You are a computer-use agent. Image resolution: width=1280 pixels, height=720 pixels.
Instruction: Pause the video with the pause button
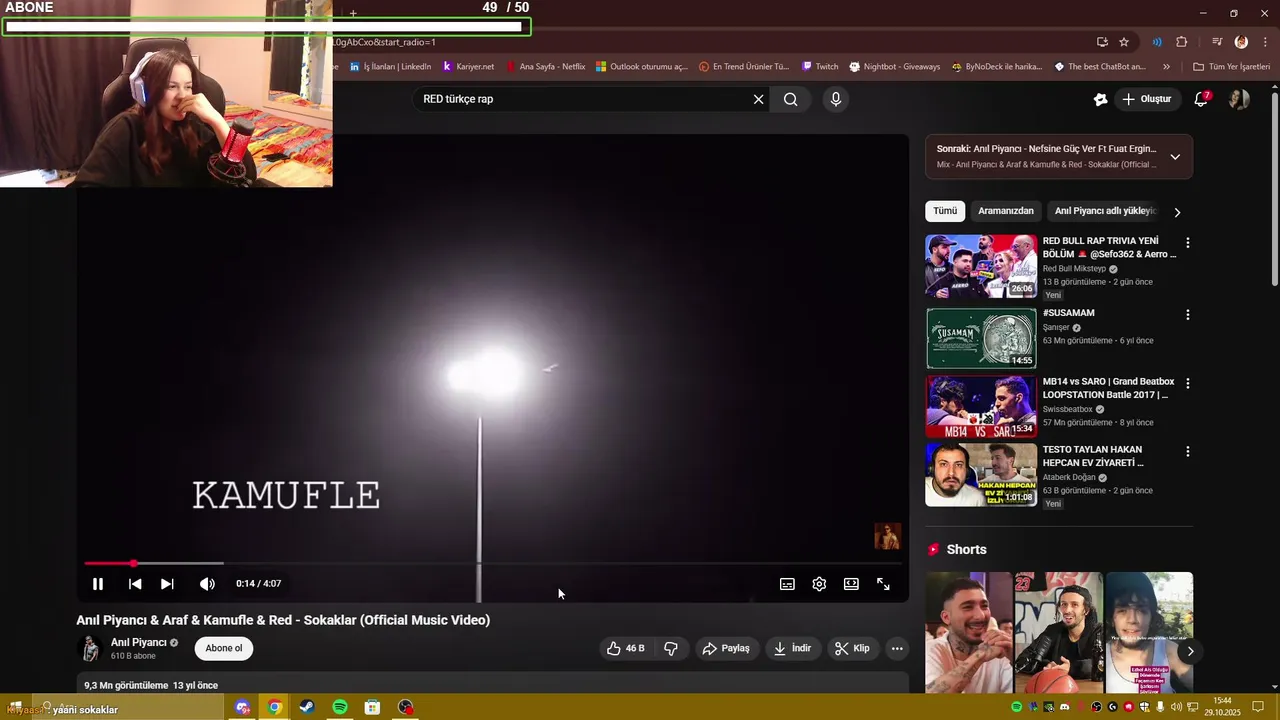tap(98, 584)
